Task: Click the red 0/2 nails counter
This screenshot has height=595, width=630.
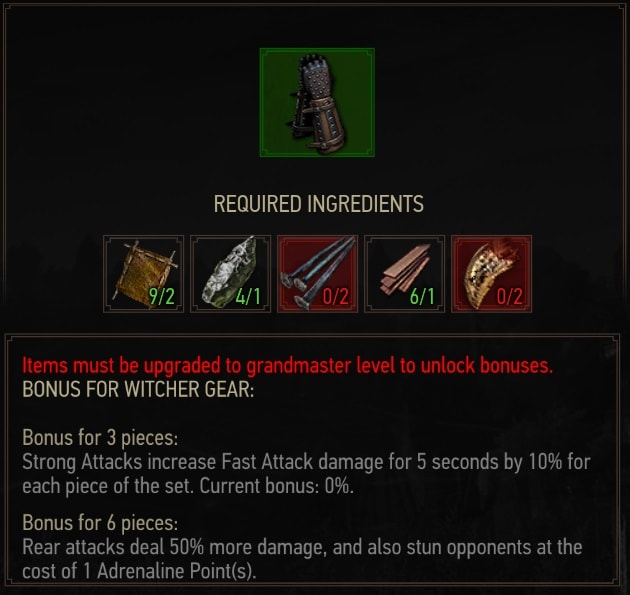Action: pyautogui.click(x=335, y=296)
